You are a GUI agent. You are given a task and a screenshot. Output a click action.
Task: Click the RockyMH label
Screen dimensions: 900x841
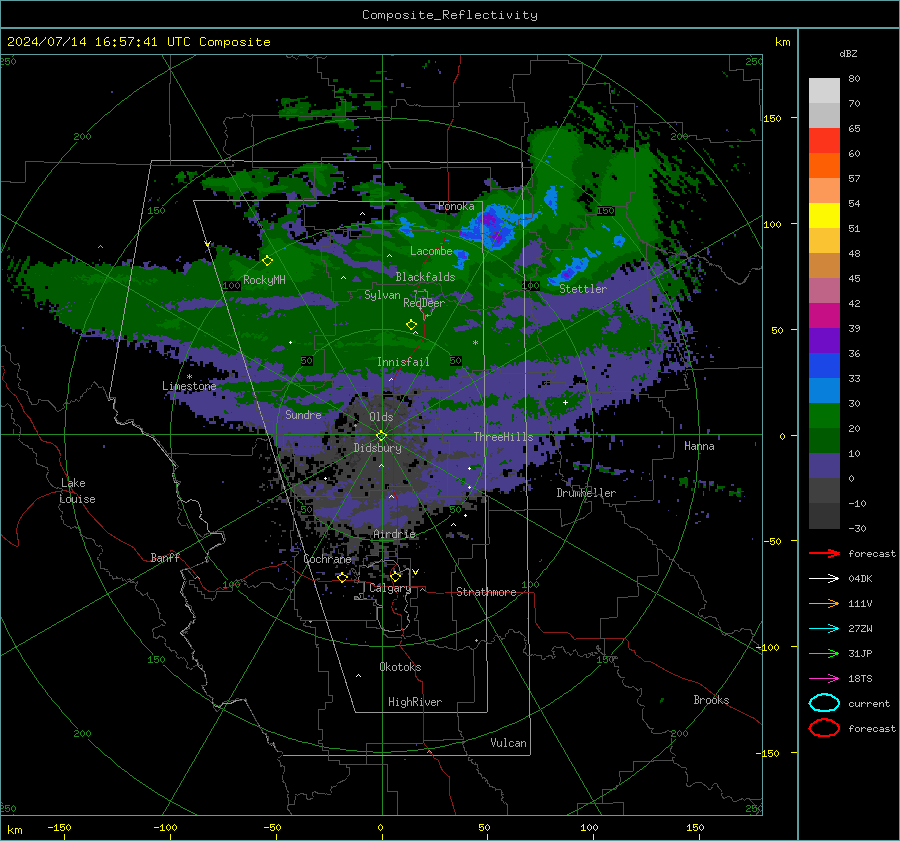click(x=264, y=280)
